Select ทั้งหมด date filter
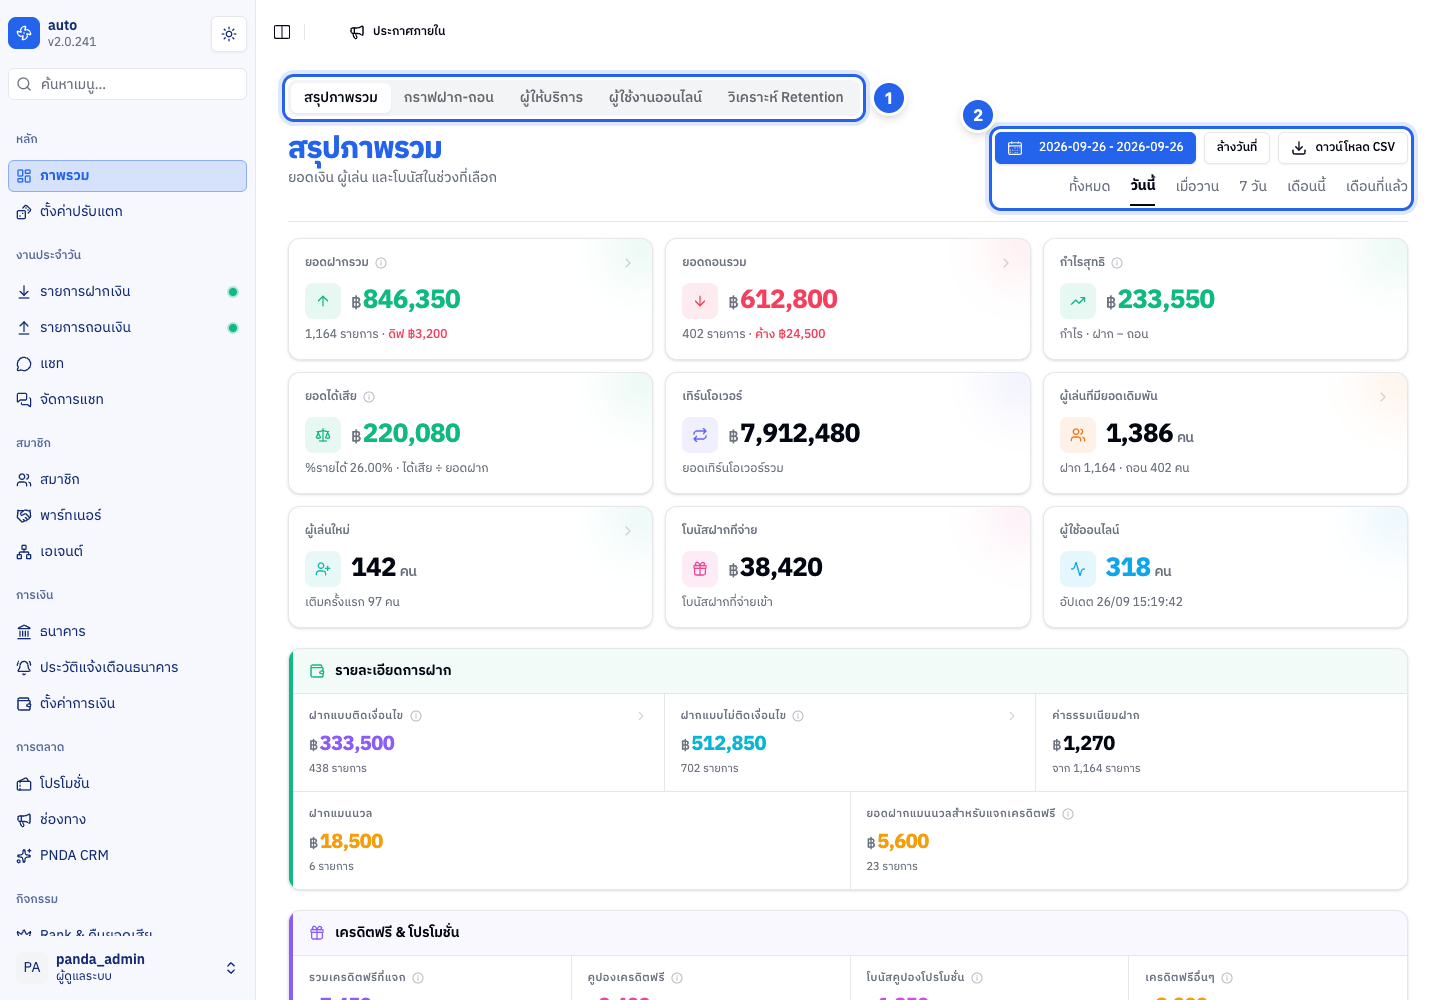The image size is (1440, 1000). point(1089,186)
